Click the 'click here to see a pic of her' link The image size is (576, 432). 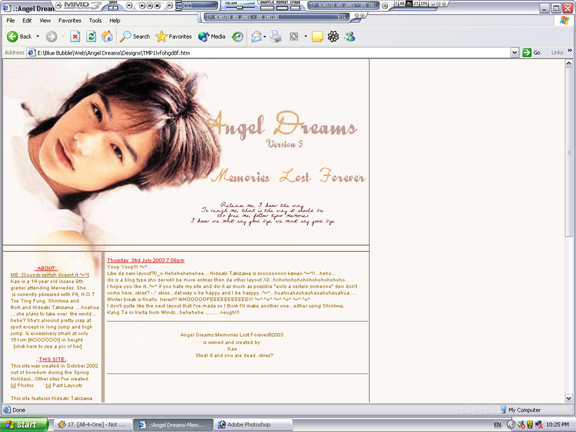pos(48,346)
